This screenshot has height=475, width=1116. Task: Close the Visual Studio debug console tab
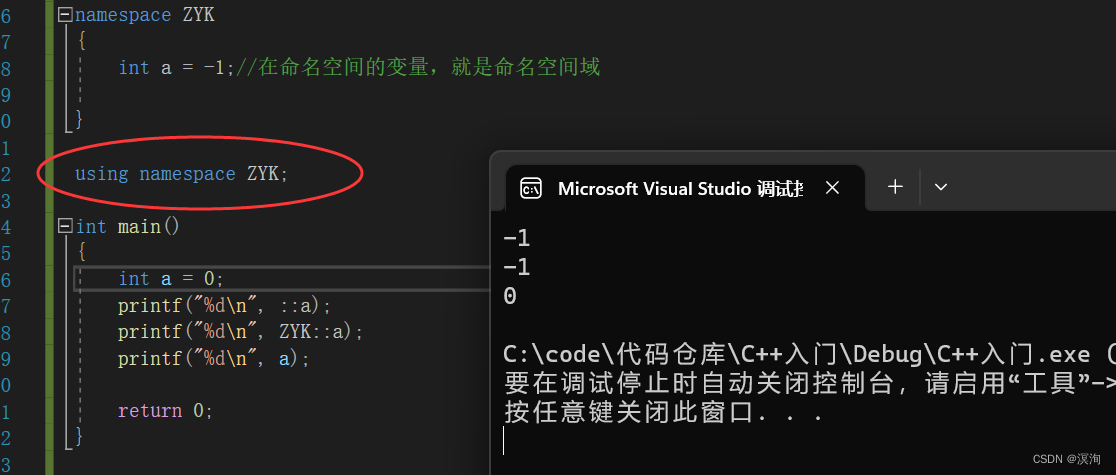point(832,188)
